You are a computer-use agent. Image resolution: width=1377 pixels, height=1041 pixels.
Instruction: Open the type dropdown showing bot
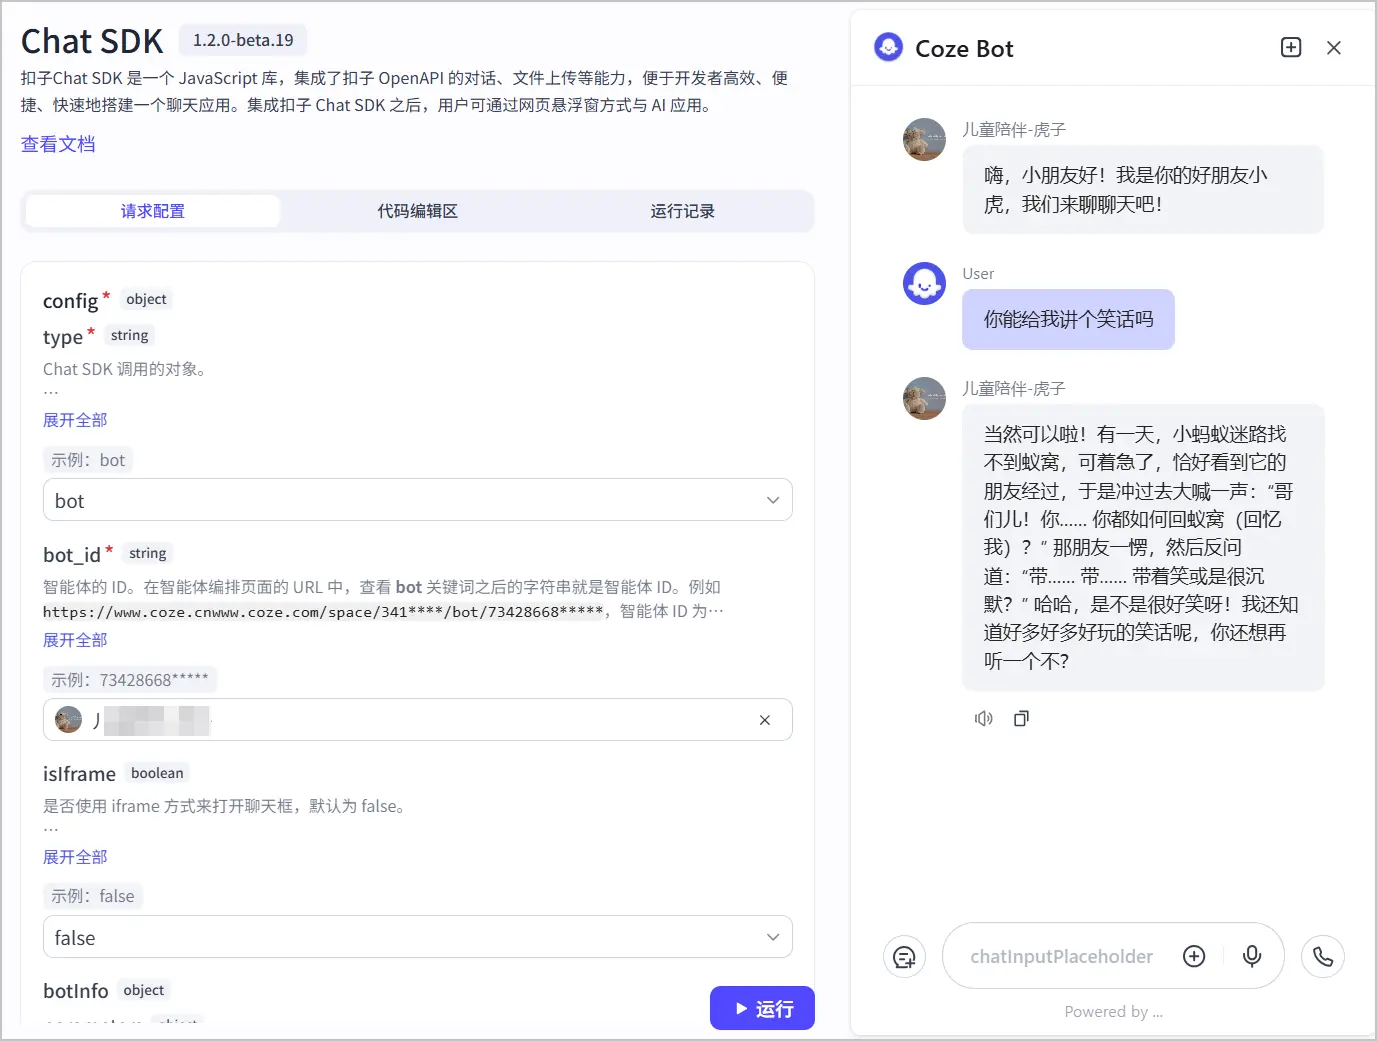click(418, 500)
